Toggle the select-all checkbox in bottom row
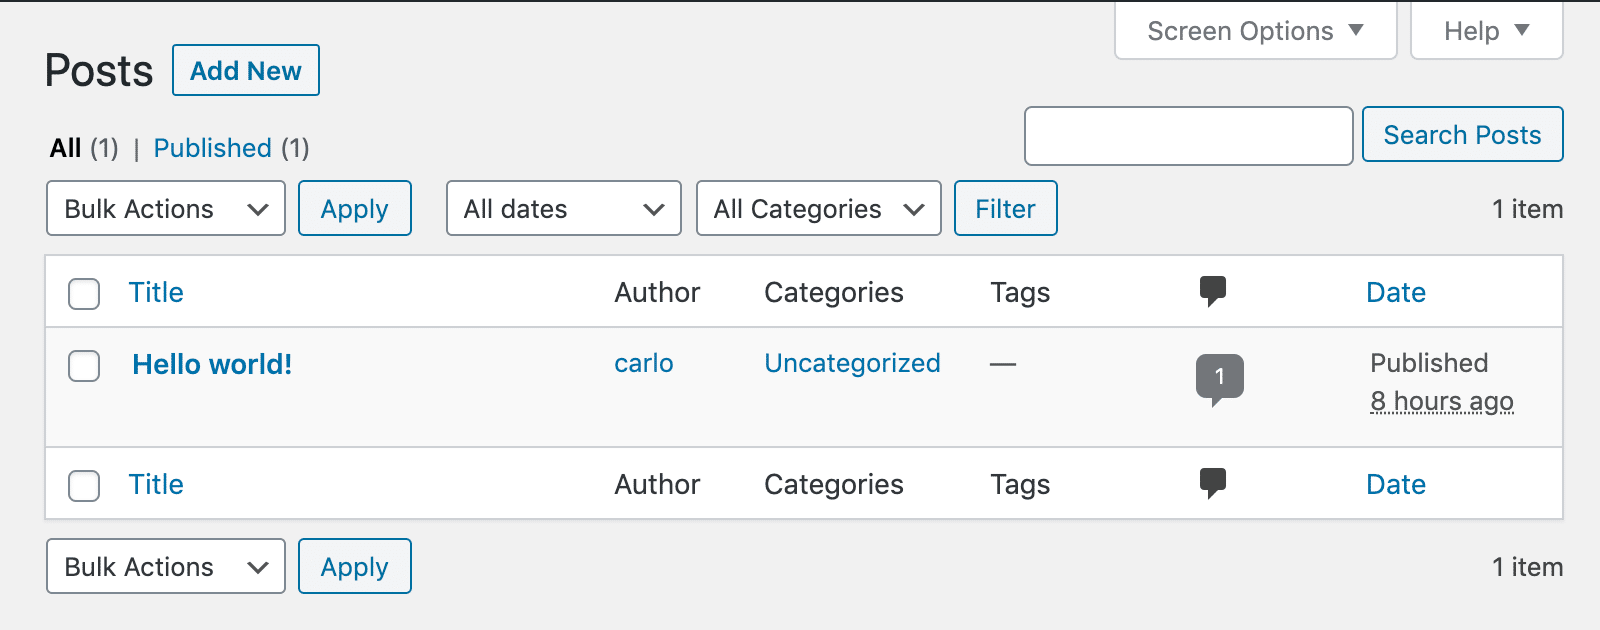This screenshot has height=630, width=1600. point(84,486)
